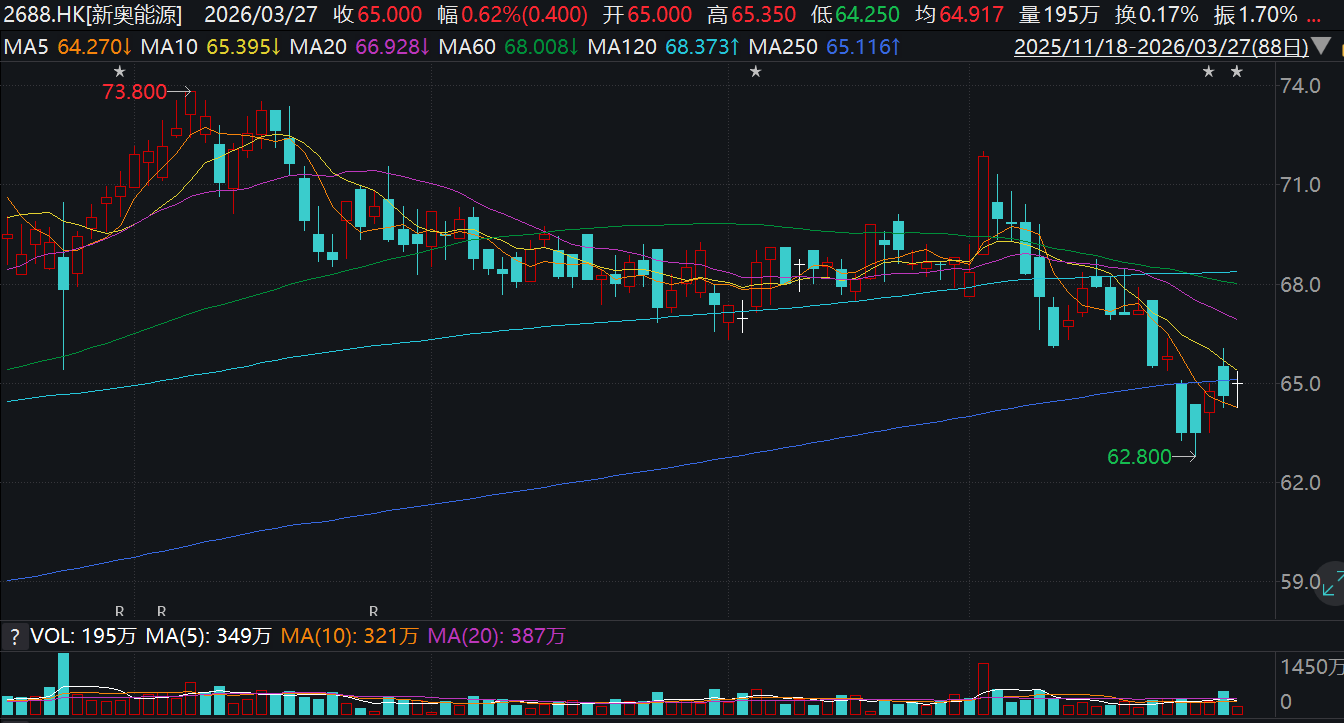1344x723 pixels.
Task: Click the volume MA(10) indicator label
Action: click(349, 637)
